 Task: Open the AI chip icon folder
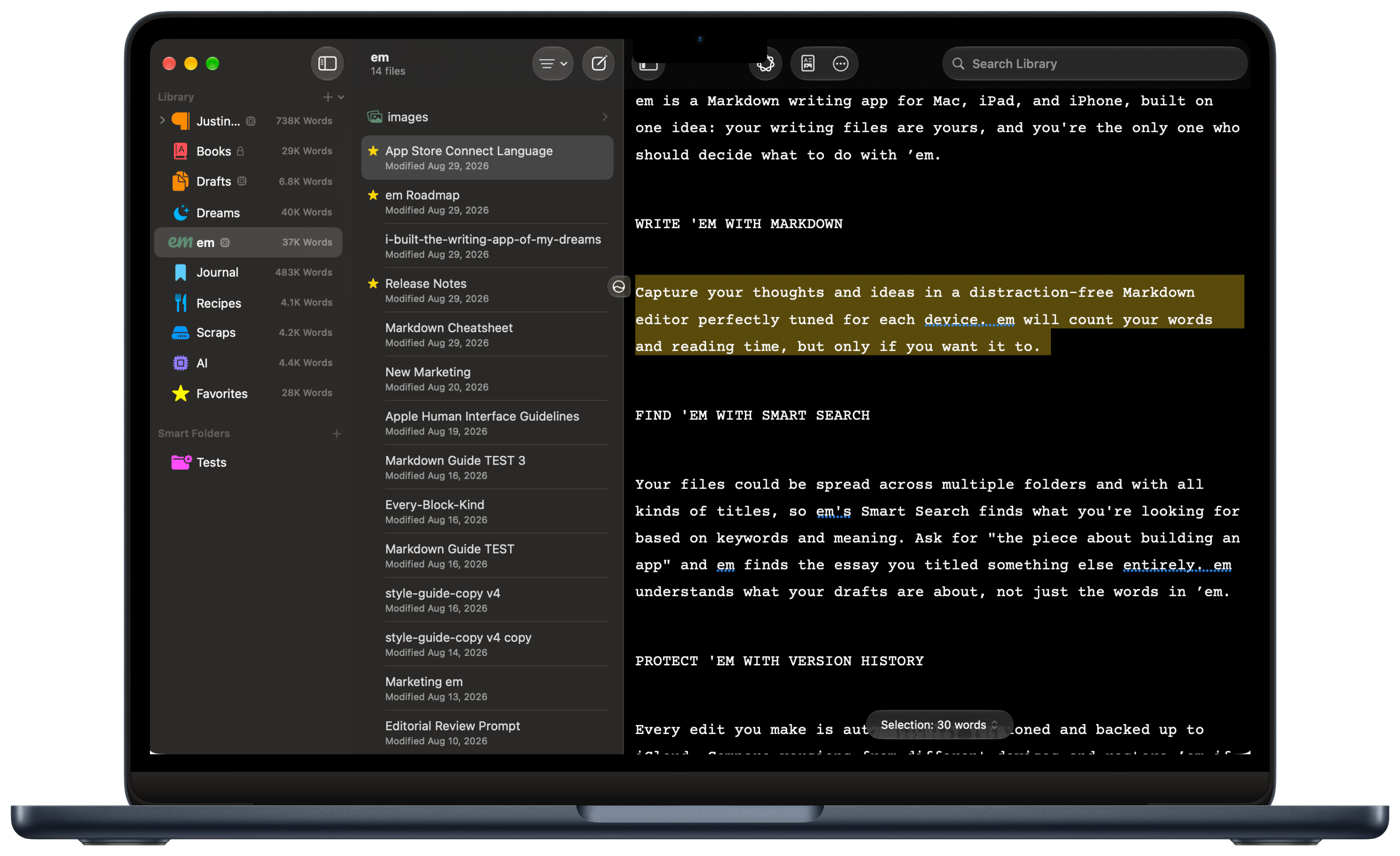[x=180, y=363]
